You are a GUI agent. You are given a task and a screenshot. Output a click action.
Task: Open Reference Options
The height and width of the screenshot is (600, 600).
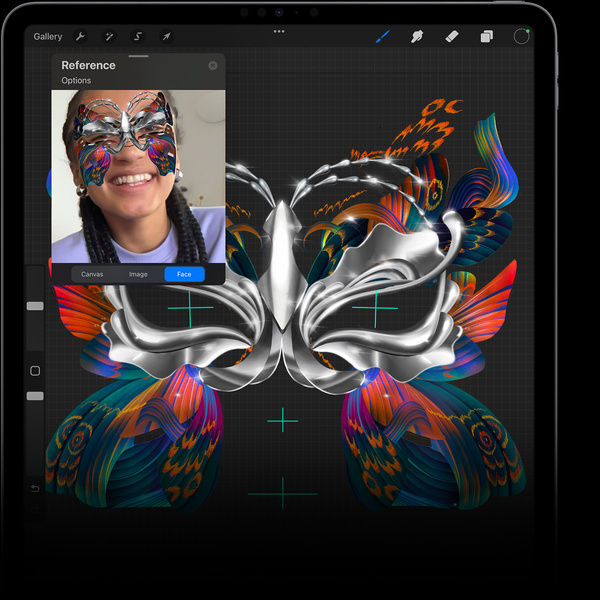pyautogui.click(x=76, y=80)
